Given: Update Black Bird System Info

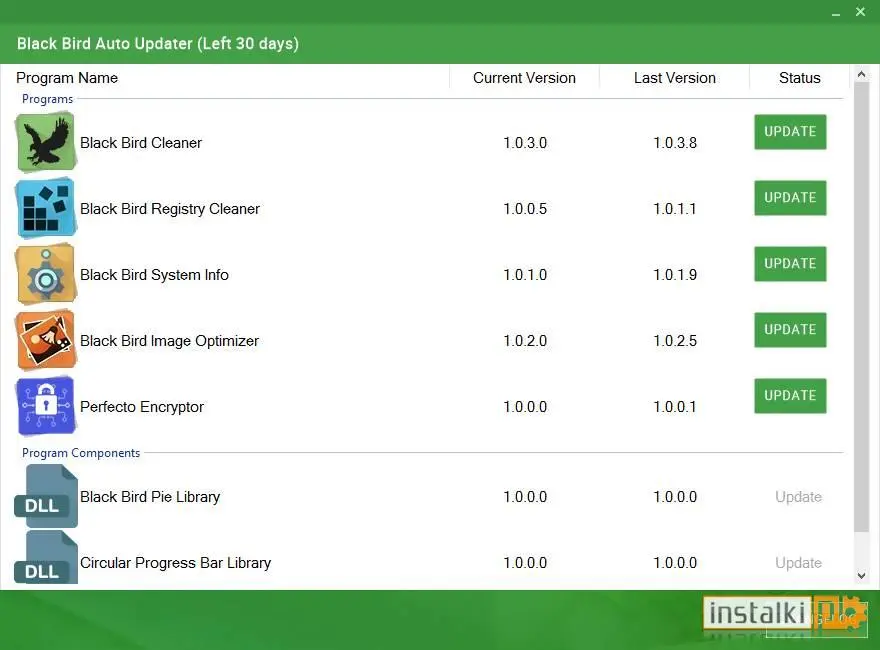Looking at the screenshot, I should pyautogui.click(x=790, y=264).
